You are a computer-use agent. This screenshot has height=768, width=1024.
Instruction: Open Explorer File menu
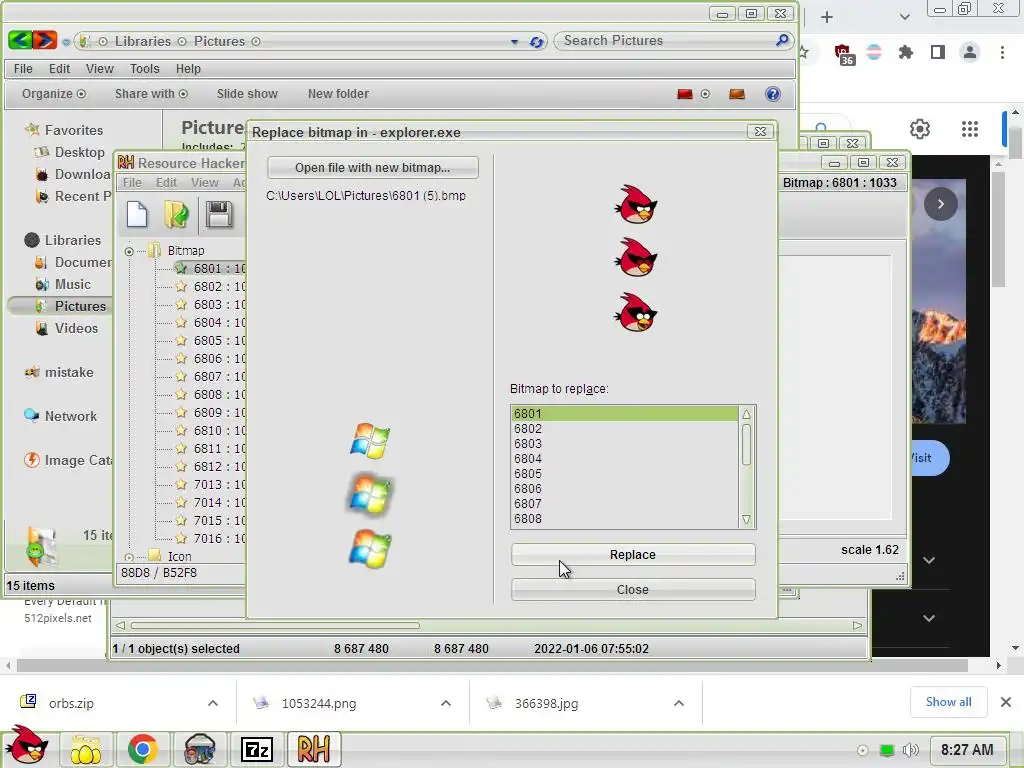23,69
